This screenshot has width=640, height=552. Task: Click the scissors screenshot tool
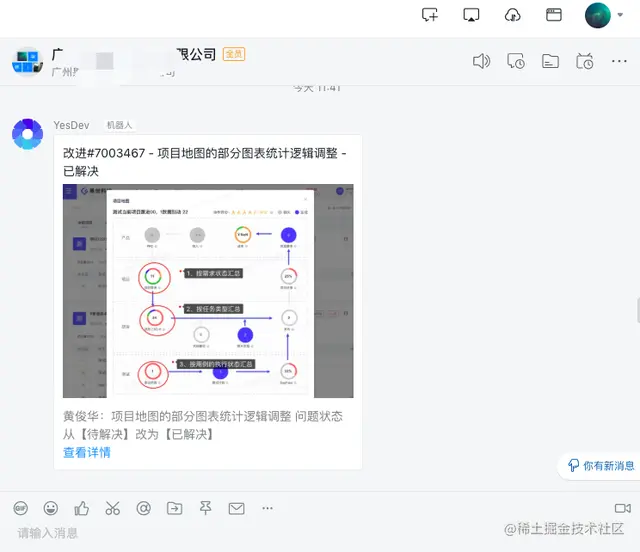coord(113,508)
